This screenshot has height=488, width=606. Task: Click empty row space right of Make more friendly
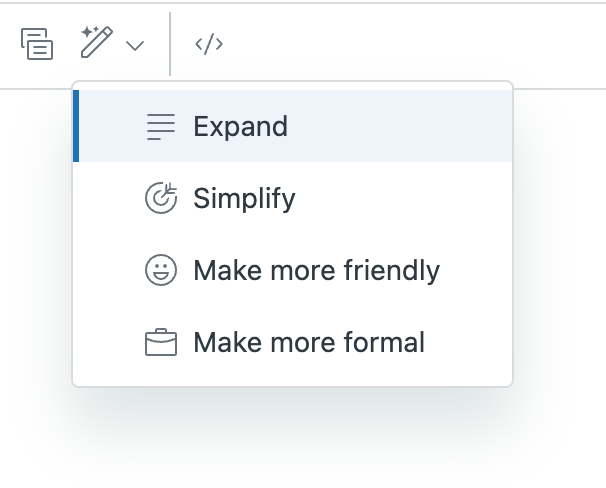point(476,270)
